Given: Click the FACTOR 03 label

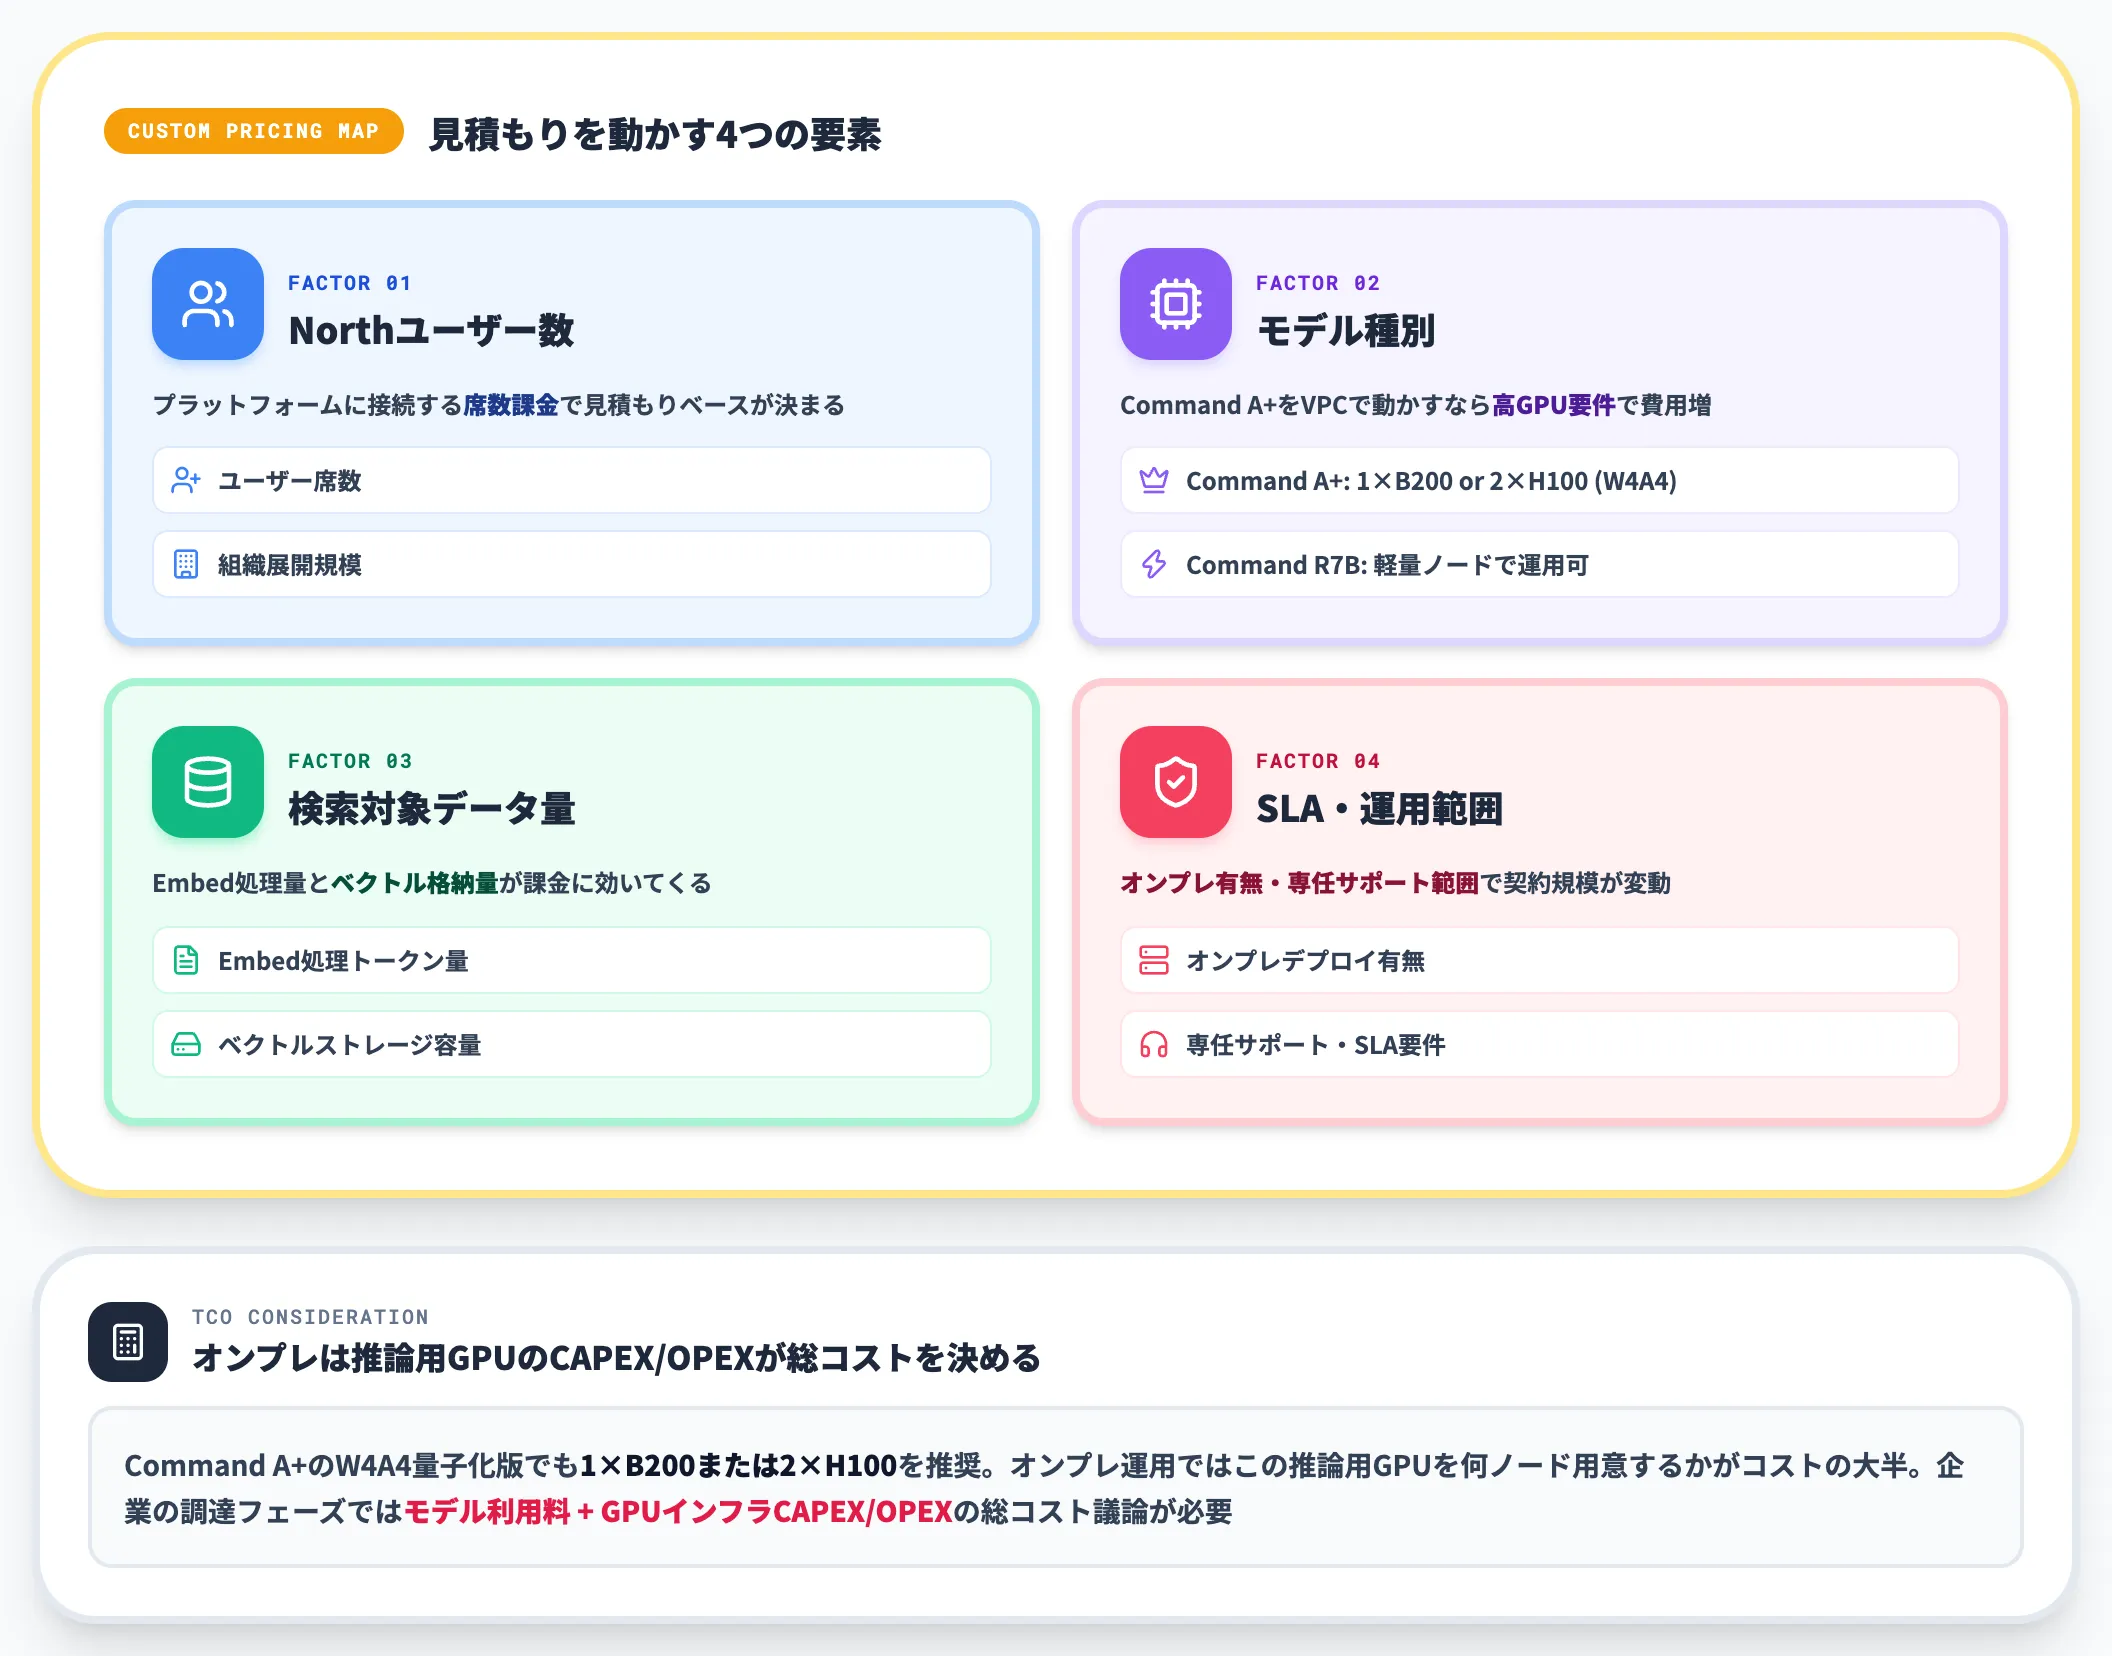Looking at the screenshot, I should (x=350, y=761).
